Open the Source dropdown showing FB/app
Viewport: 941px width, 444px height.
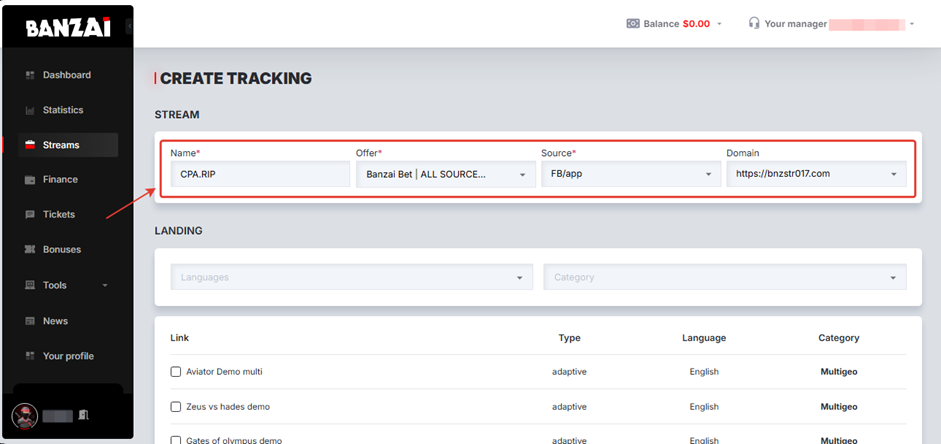[x=631, y=174]
